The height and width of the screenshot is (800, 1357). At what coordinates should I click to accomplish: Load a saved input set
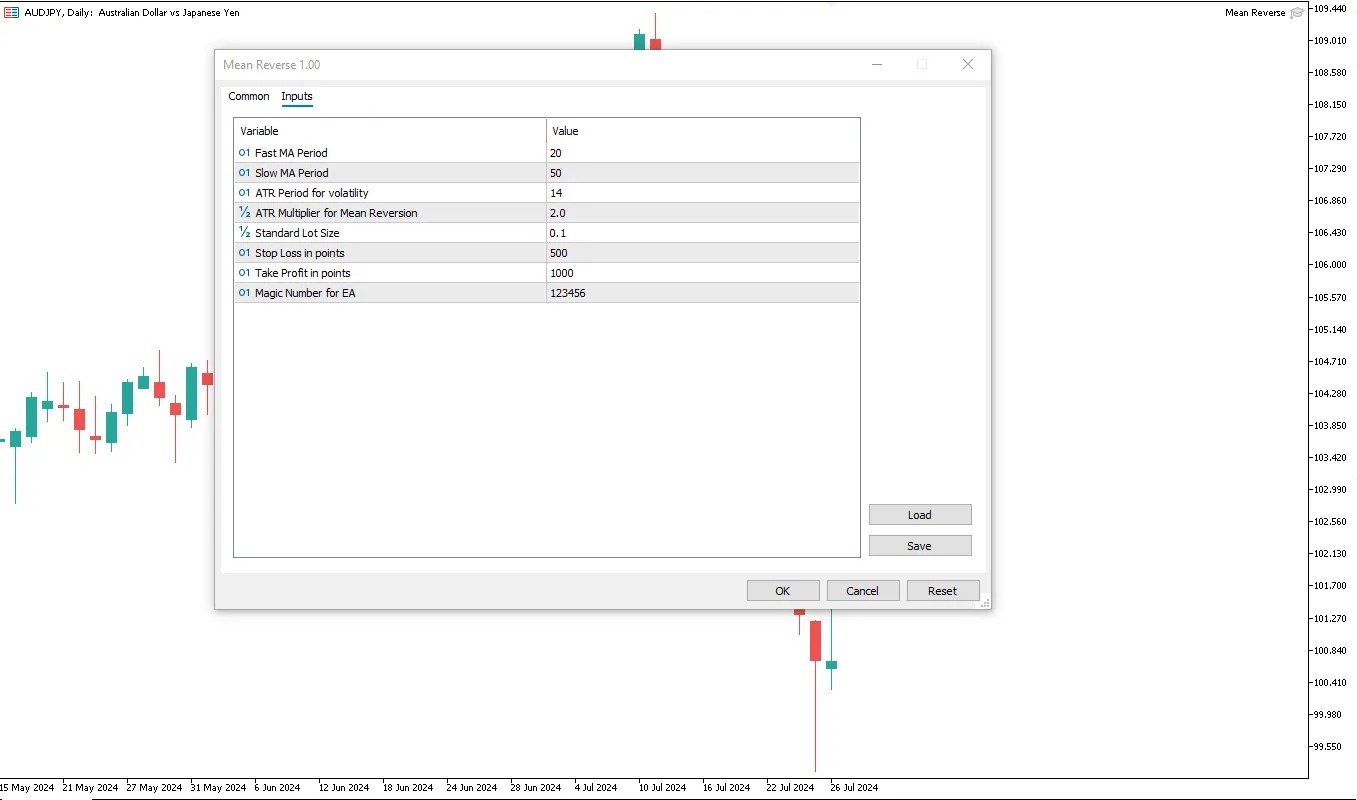(919, 515)
